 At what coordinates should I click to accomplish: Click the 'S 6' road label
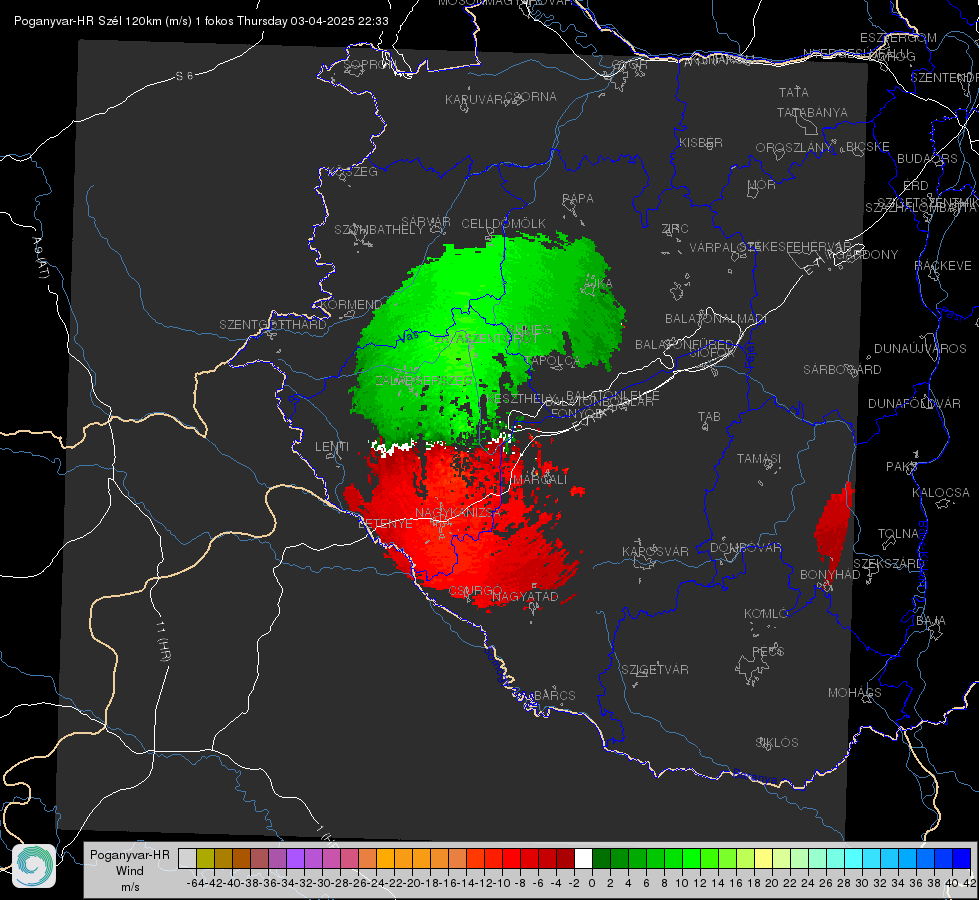[184, 76]
